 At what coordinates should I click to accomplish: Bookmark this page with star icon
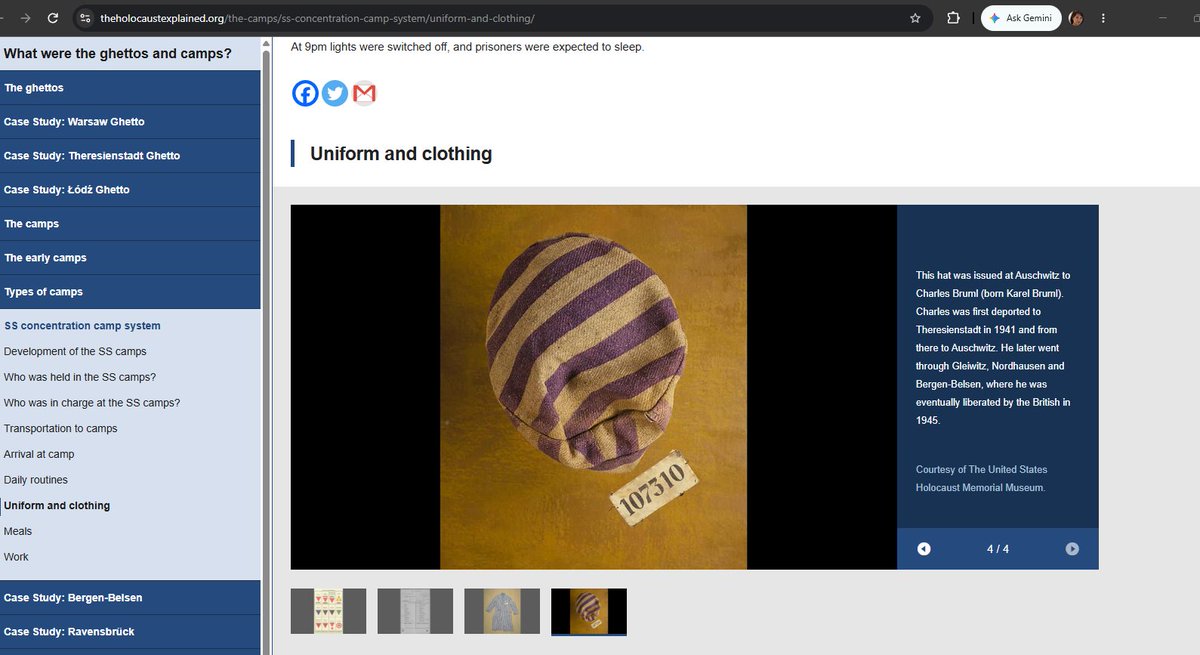tap(915, 18)
